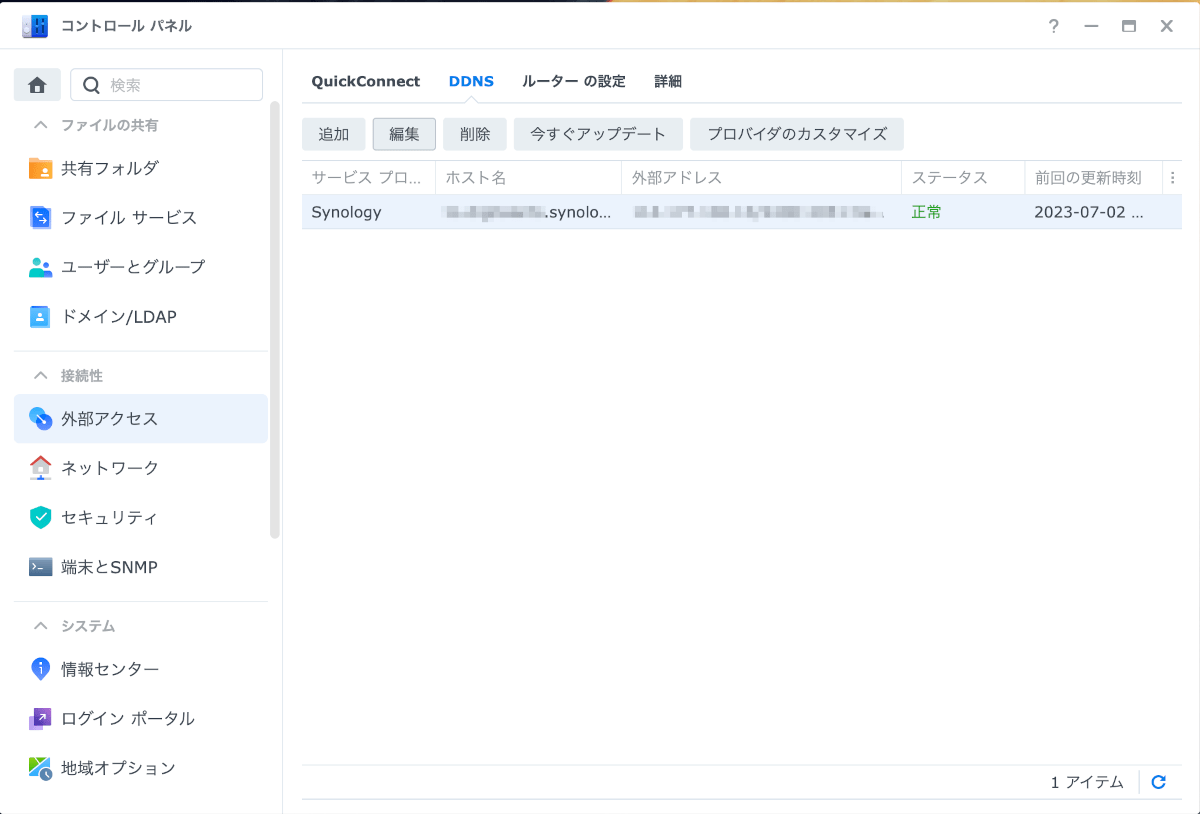Image resolution: width=1200 pixels, height=814 pixels.
Task: Select the 外部アクセス icon
Action: [40, 419]
